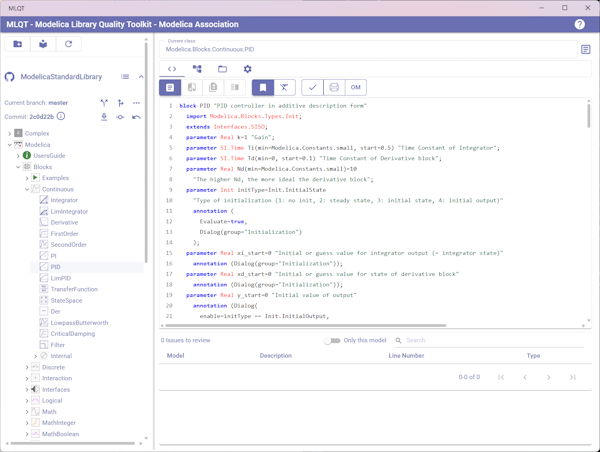Switch to the settings gear tab
The image size is (600, 452).
tap(248, 69)
